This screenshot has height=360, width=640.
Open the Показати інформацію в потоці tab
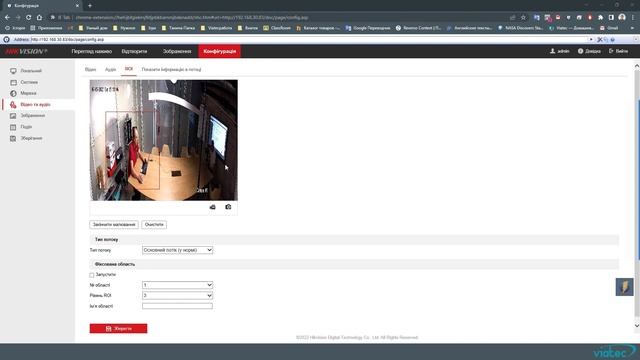point(171,69)
